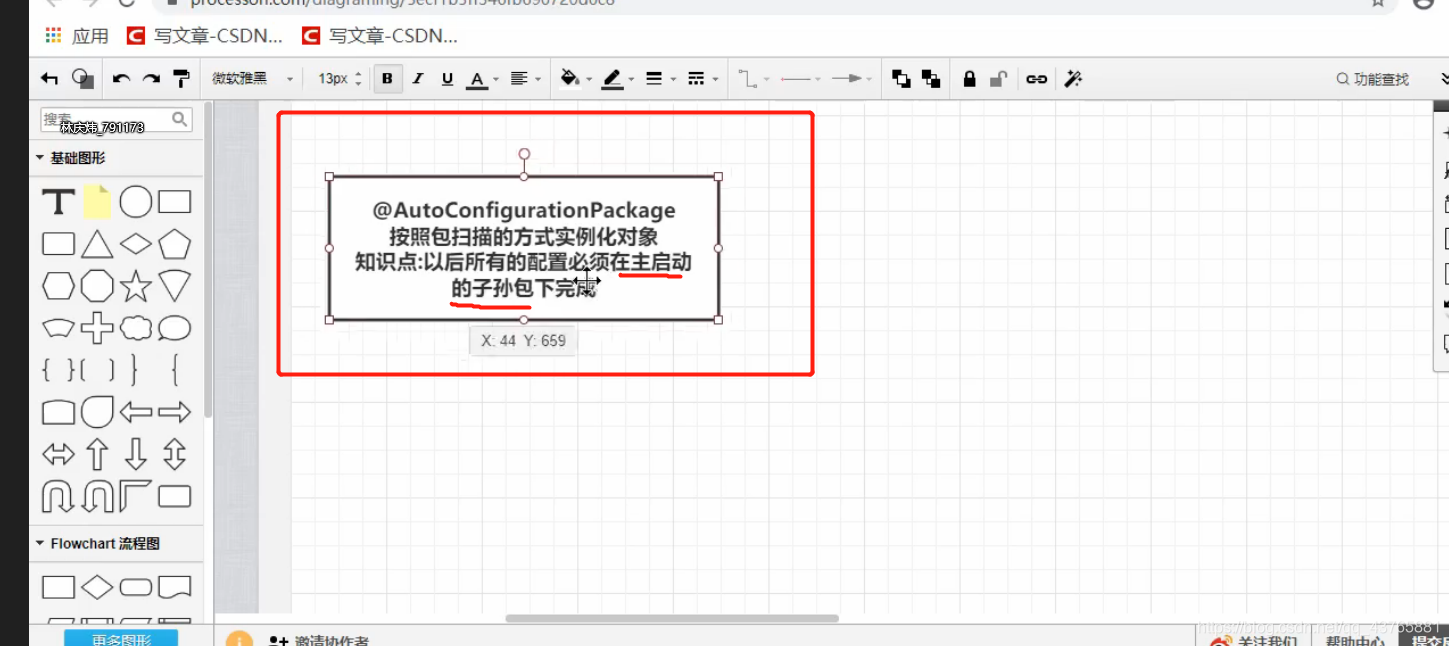Expand the toolbar double-chevron at right
Viewport: 1449px width, 646px height.
[1444, 79]
